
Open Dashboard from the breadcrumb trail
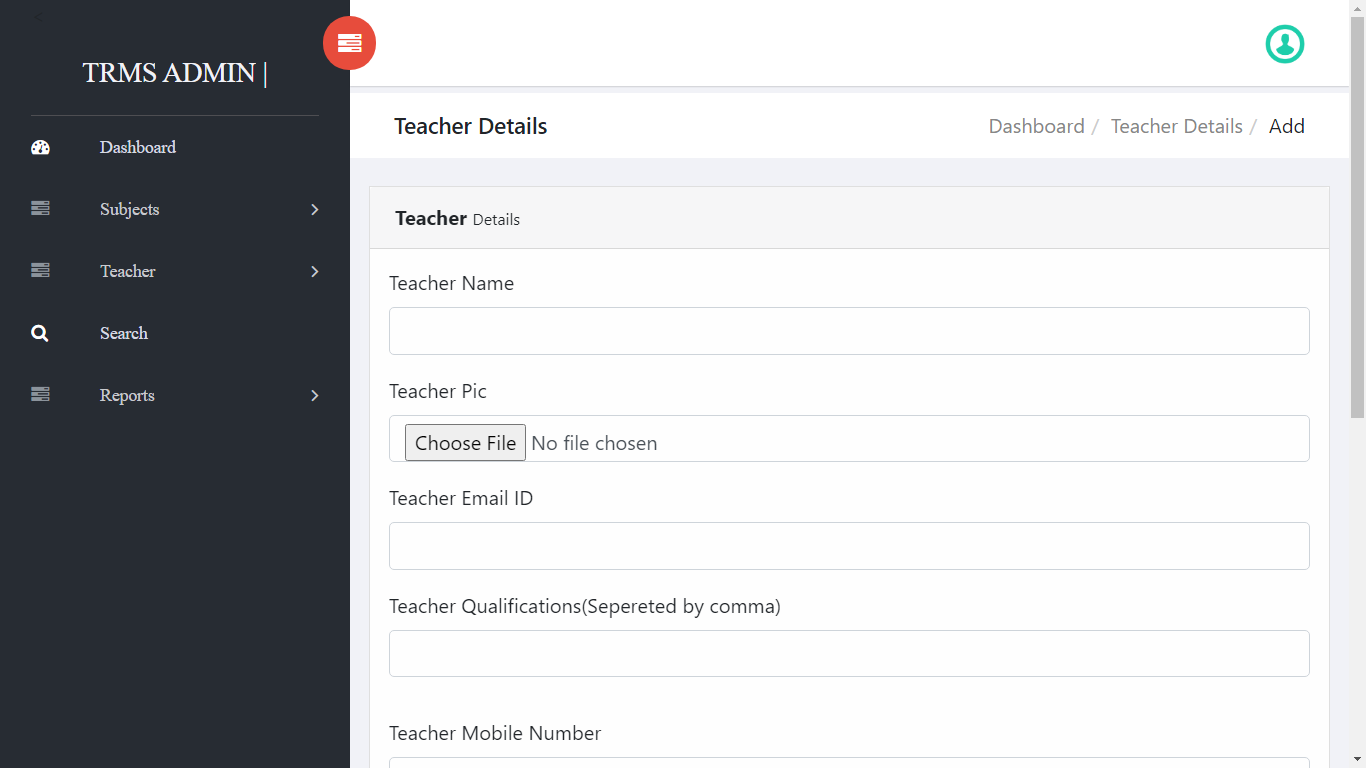[x=1036, y=126]
